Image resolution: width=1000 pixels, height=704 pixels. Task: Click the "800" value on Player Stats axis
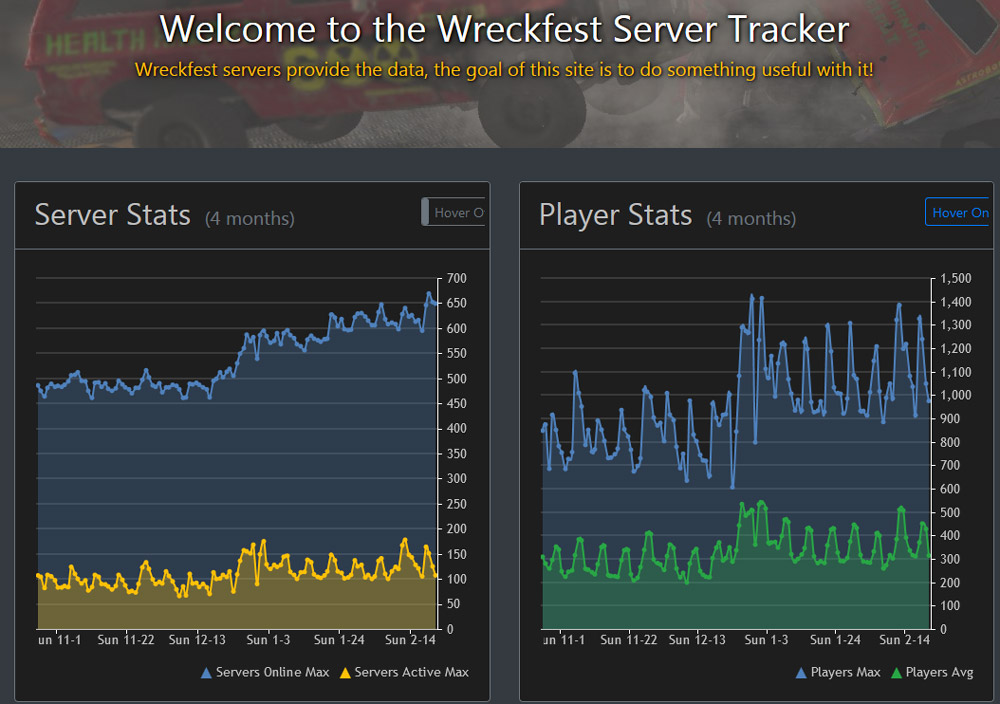[x=950, y=442]
